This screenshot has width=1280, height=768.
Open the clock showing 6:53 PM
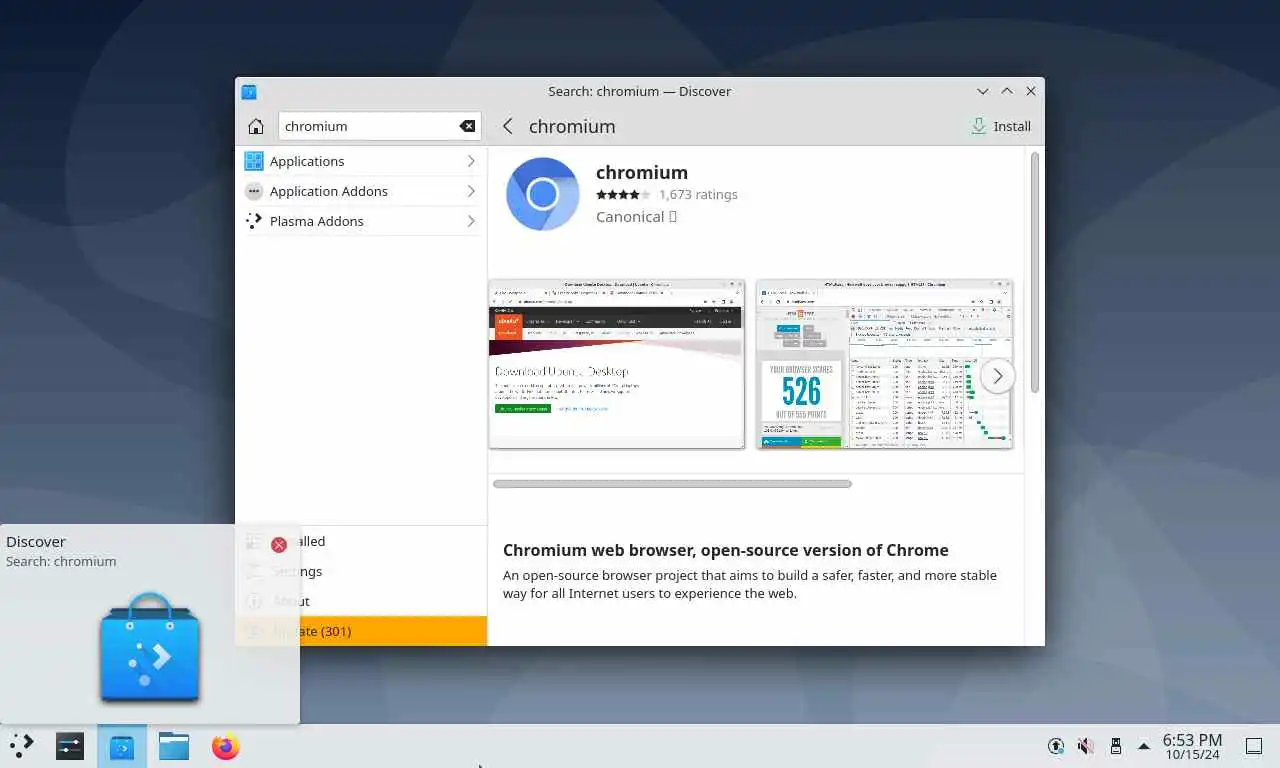coord(1192,746)
